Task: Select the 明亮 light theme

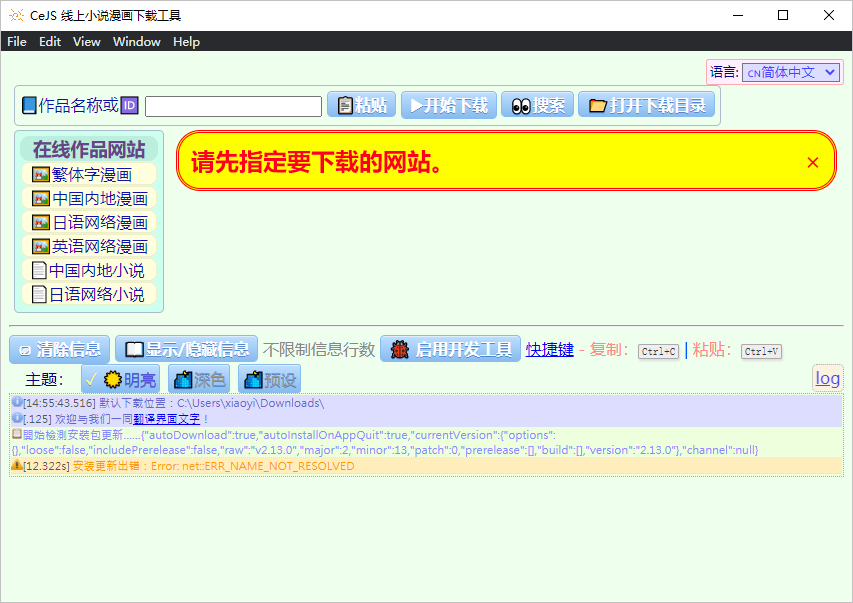Action: (121, 379)
